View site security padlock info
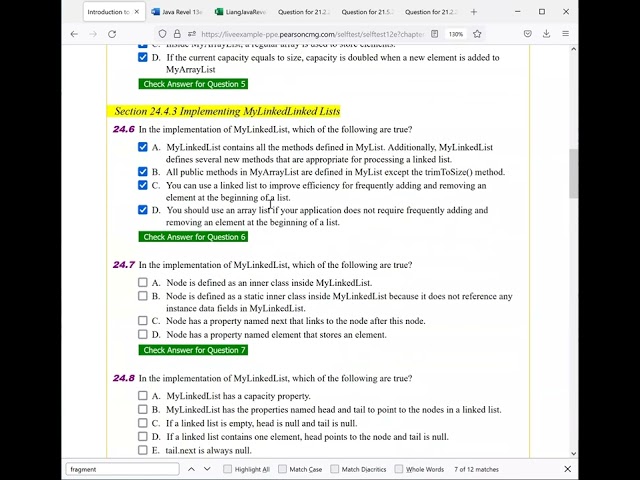Screen dimensions: 640x480 [177, 34]
